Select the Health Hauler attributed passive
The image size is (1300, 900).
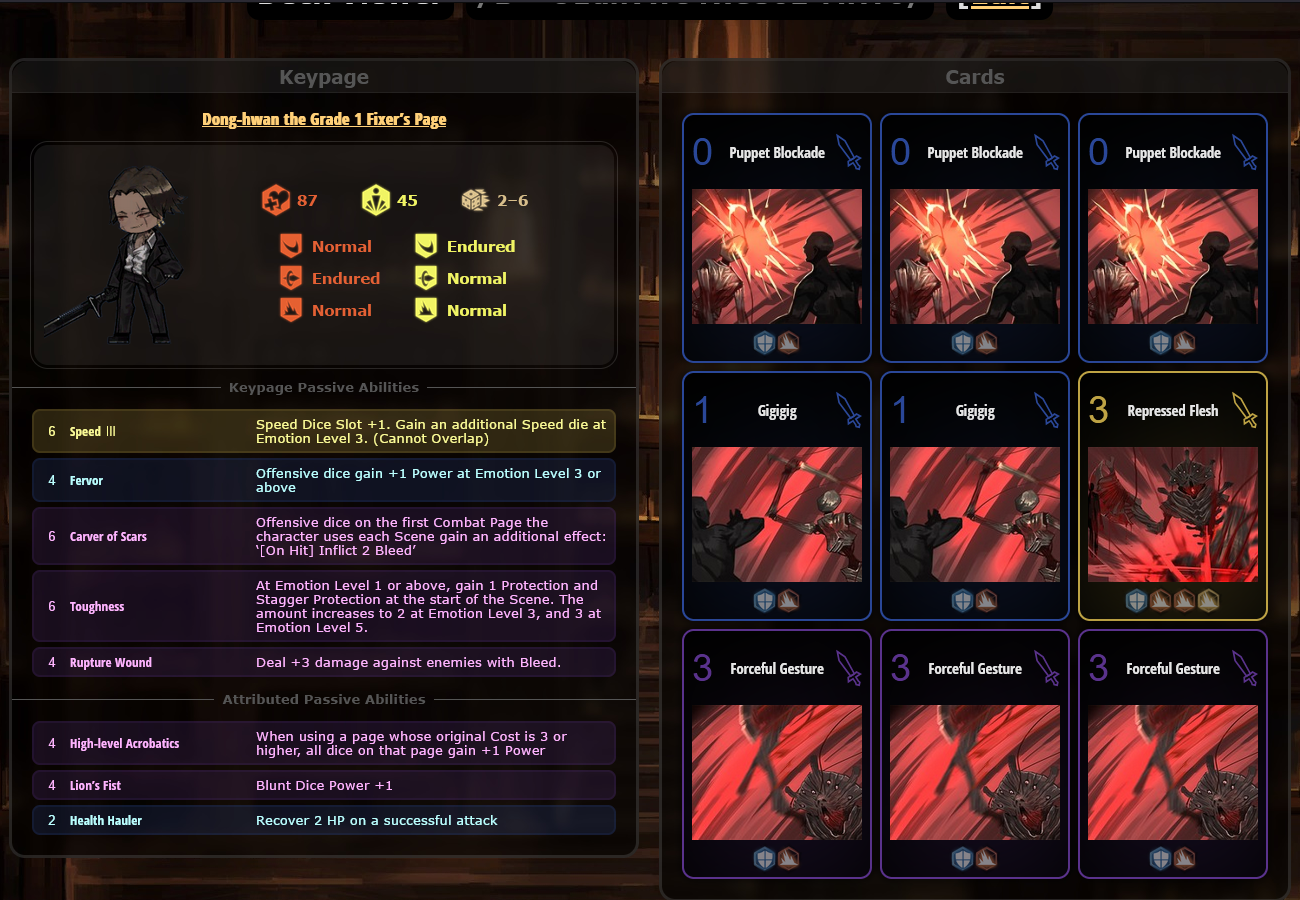click(x=324, y=820)
